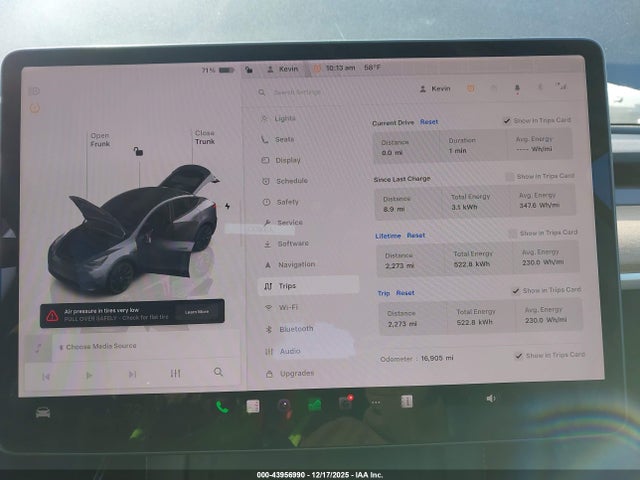Reset the Current Drive stats
The height and width of the screenshot is (480, 640).
pos(429,122)
